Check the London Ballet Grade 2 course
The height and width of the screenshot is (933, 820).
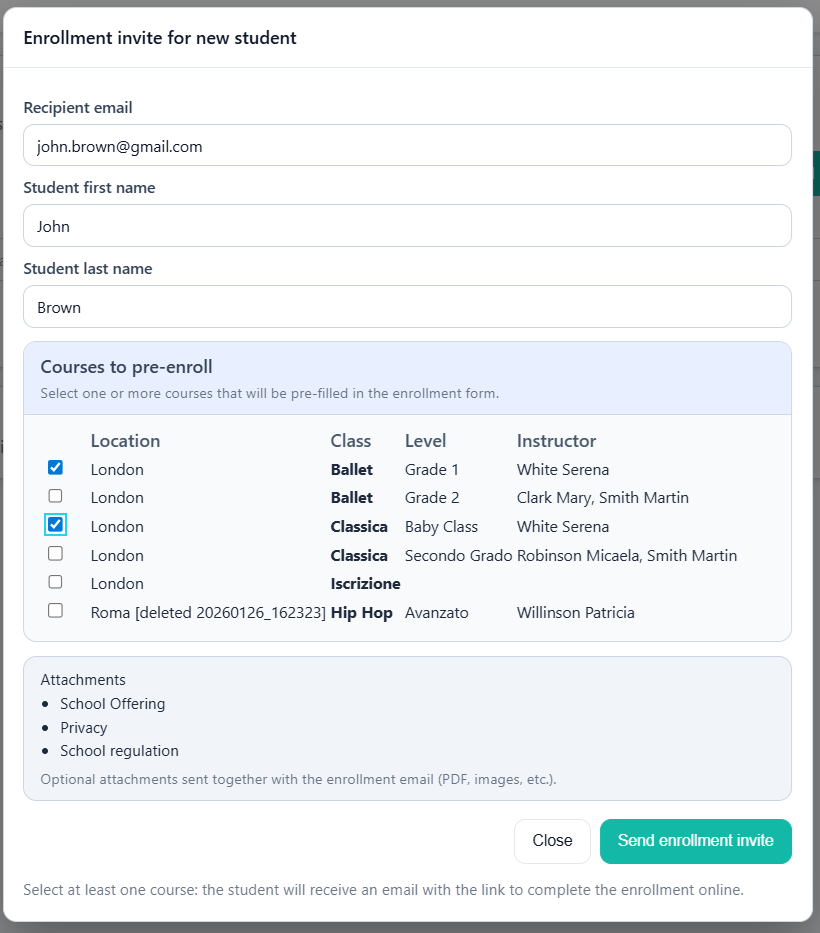[55, 495]
